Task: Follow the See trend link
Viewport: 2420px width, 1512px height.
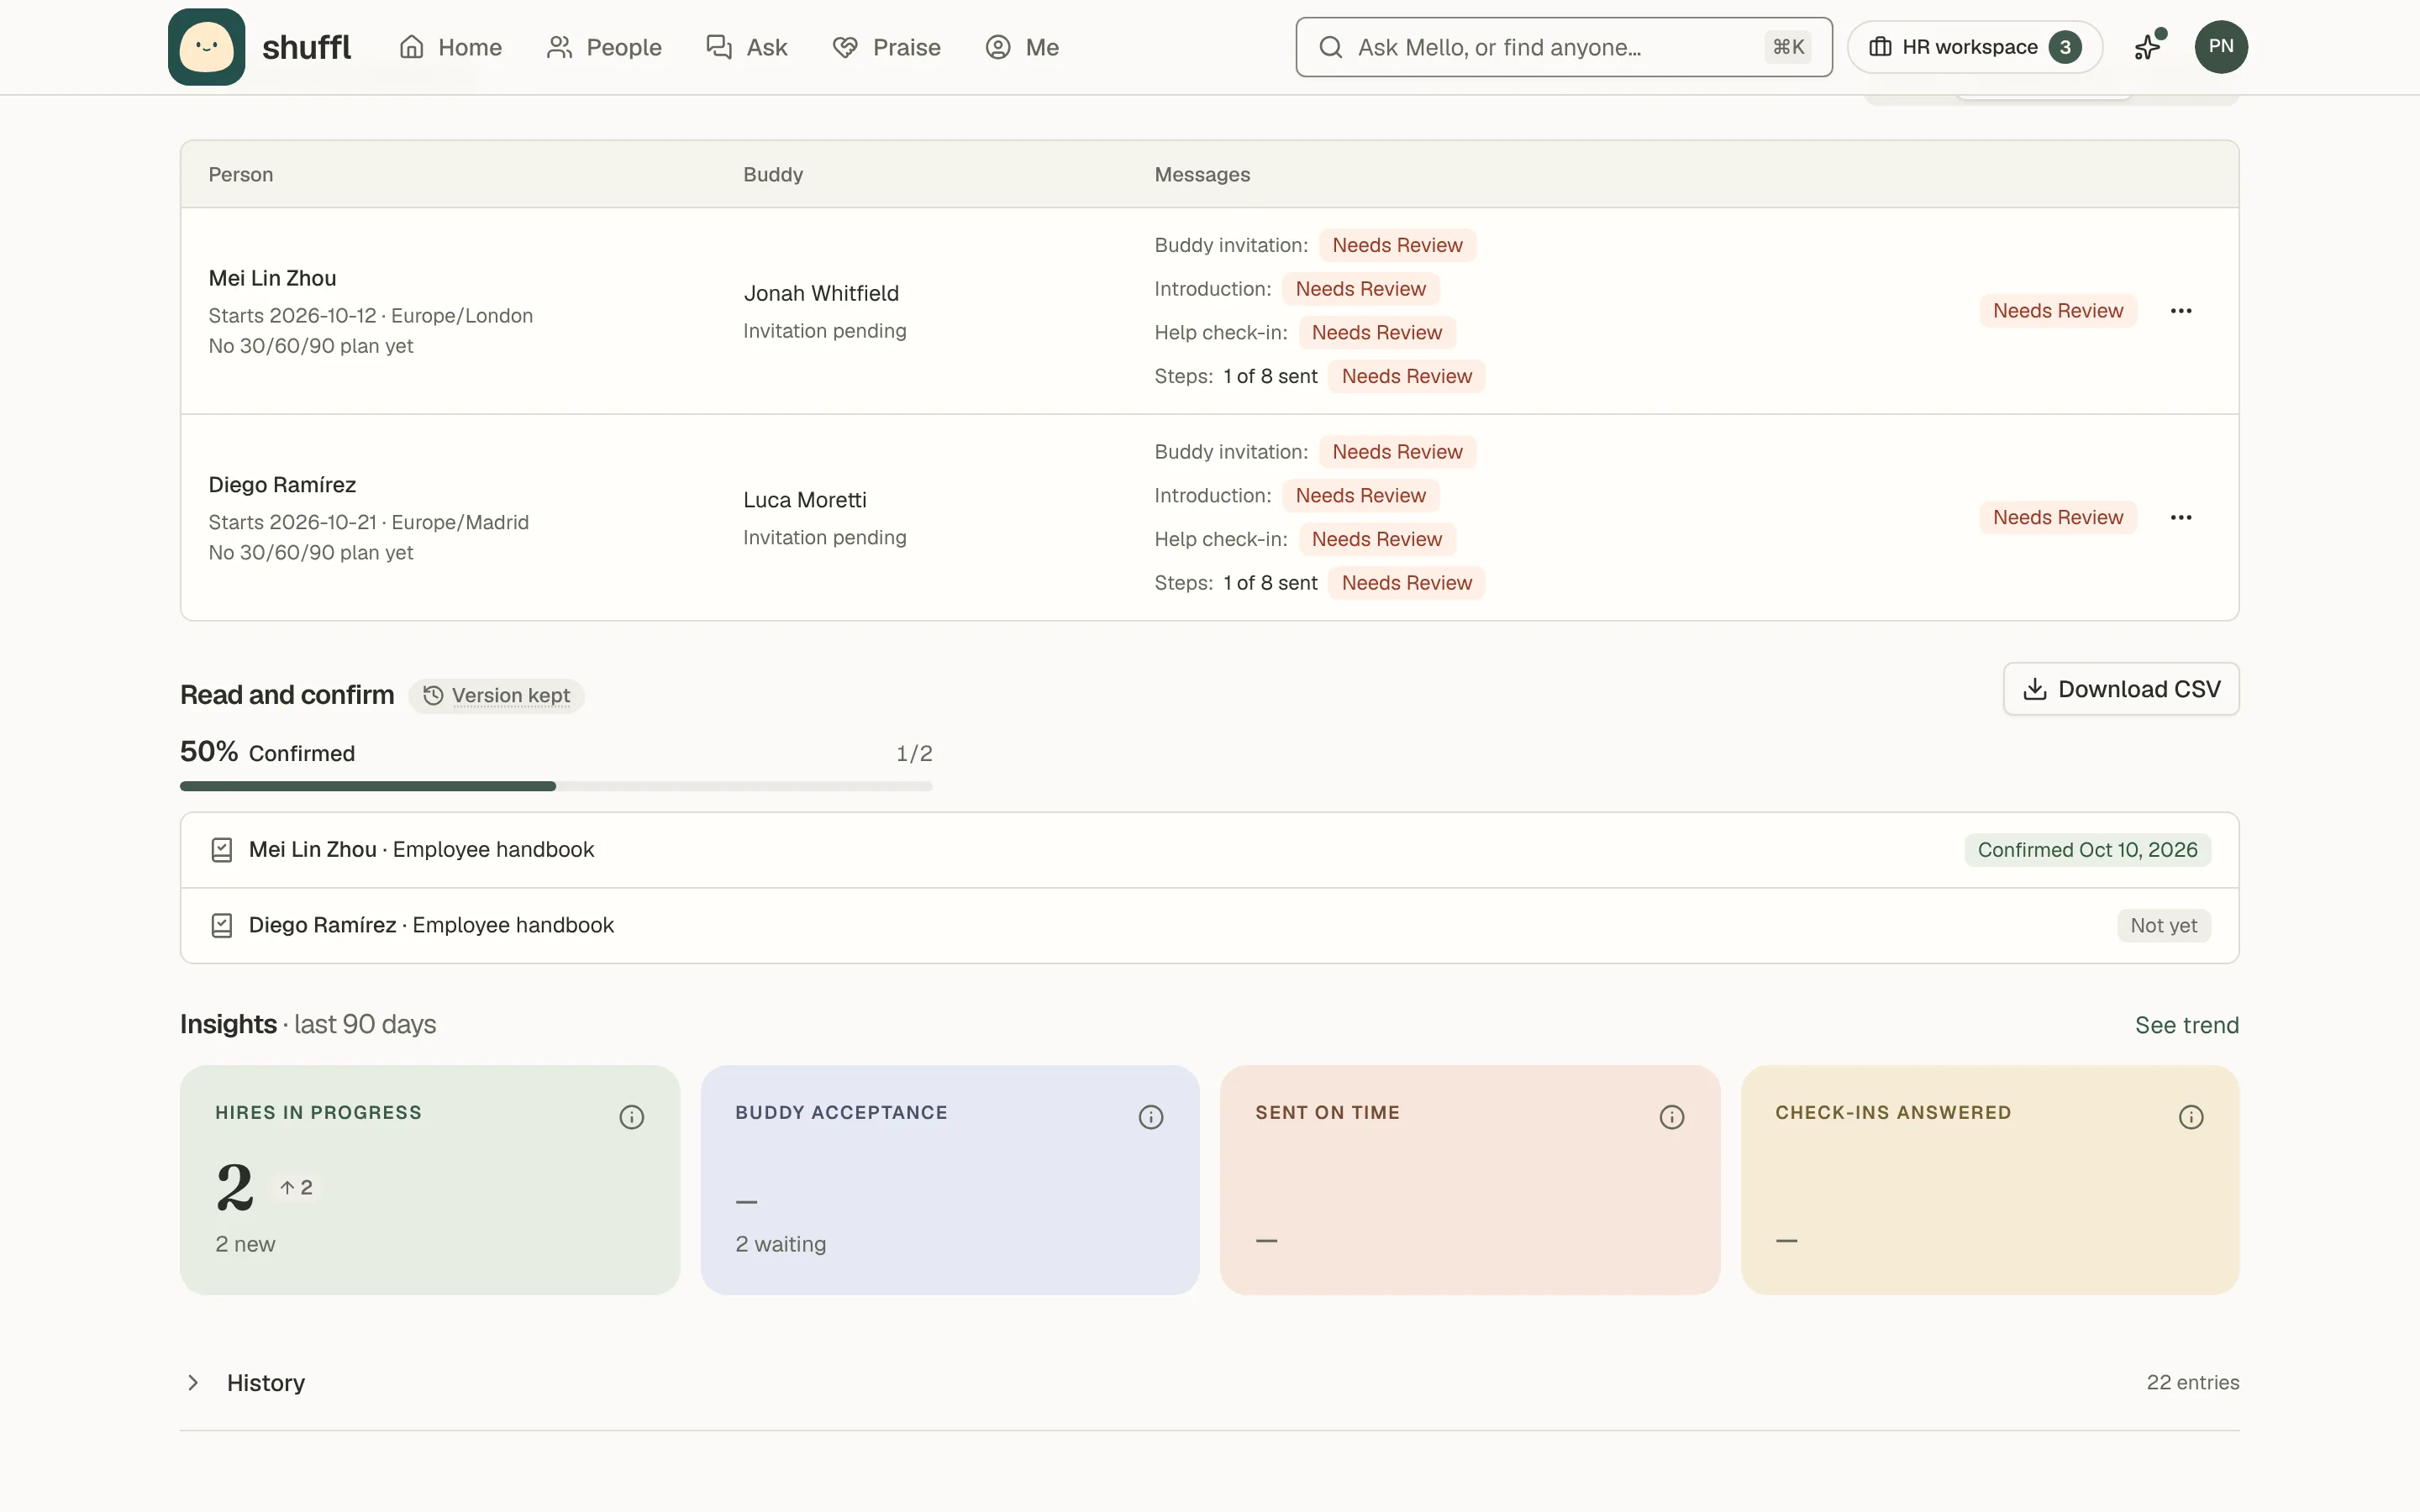Action: pos(2187,1025)
